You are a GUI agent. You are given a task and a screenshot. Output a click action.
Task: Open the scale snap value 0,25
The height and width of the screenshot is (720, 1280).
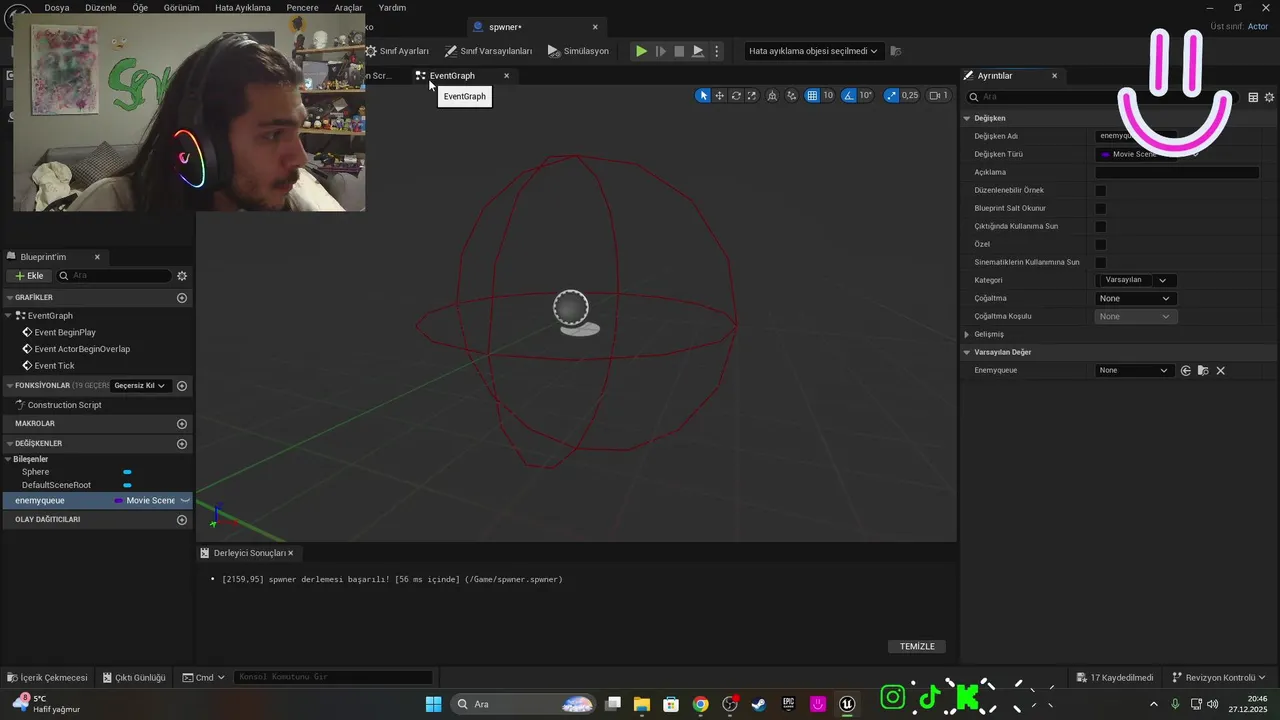coord(910,96)
